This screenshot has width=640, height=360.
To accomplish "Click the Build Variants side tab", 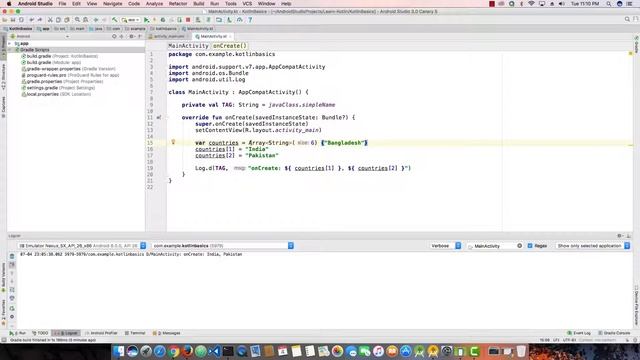I will [x=3, y=277].
